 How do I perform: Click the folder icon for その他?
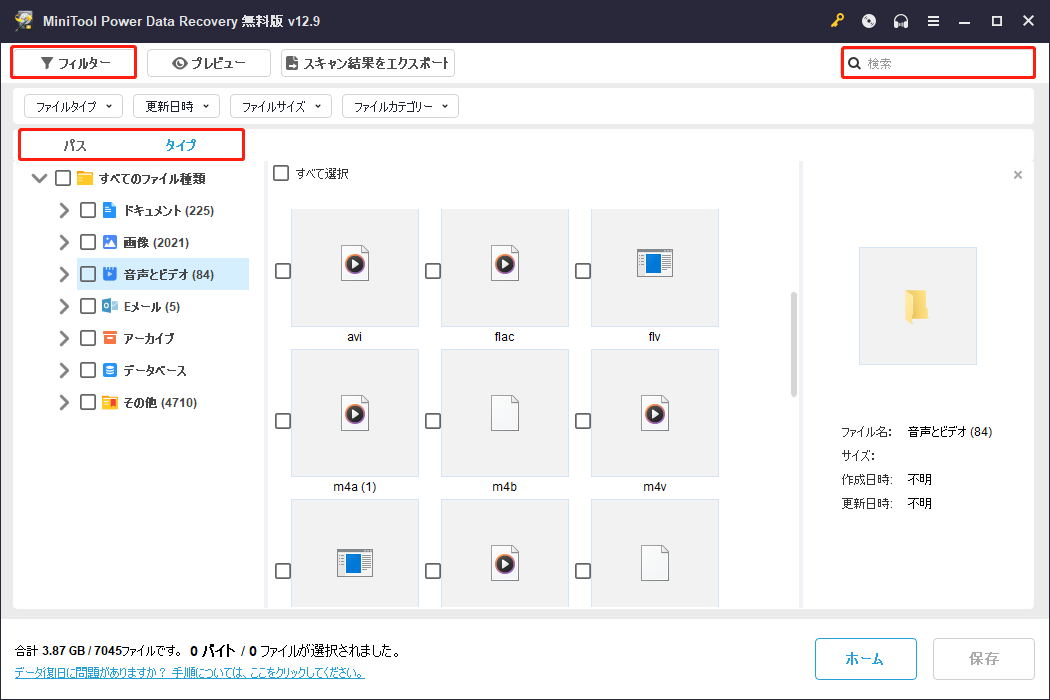click(x=110, y=402)
